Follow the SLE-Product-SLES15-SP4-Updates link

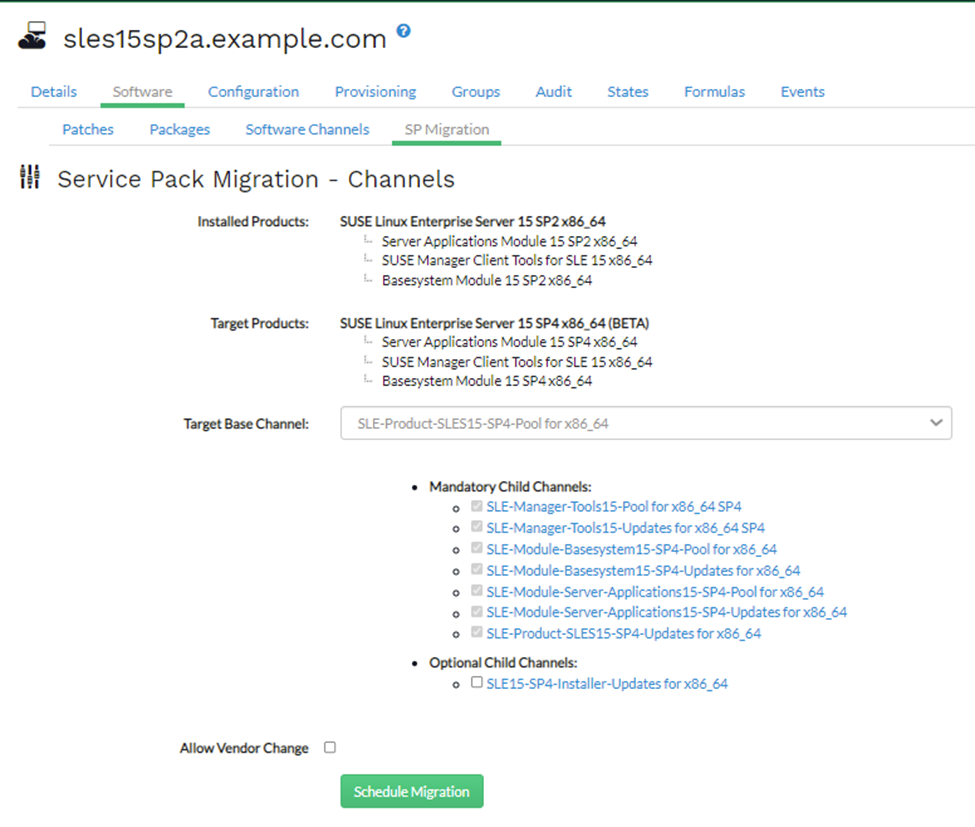click(x=623, y=633)
